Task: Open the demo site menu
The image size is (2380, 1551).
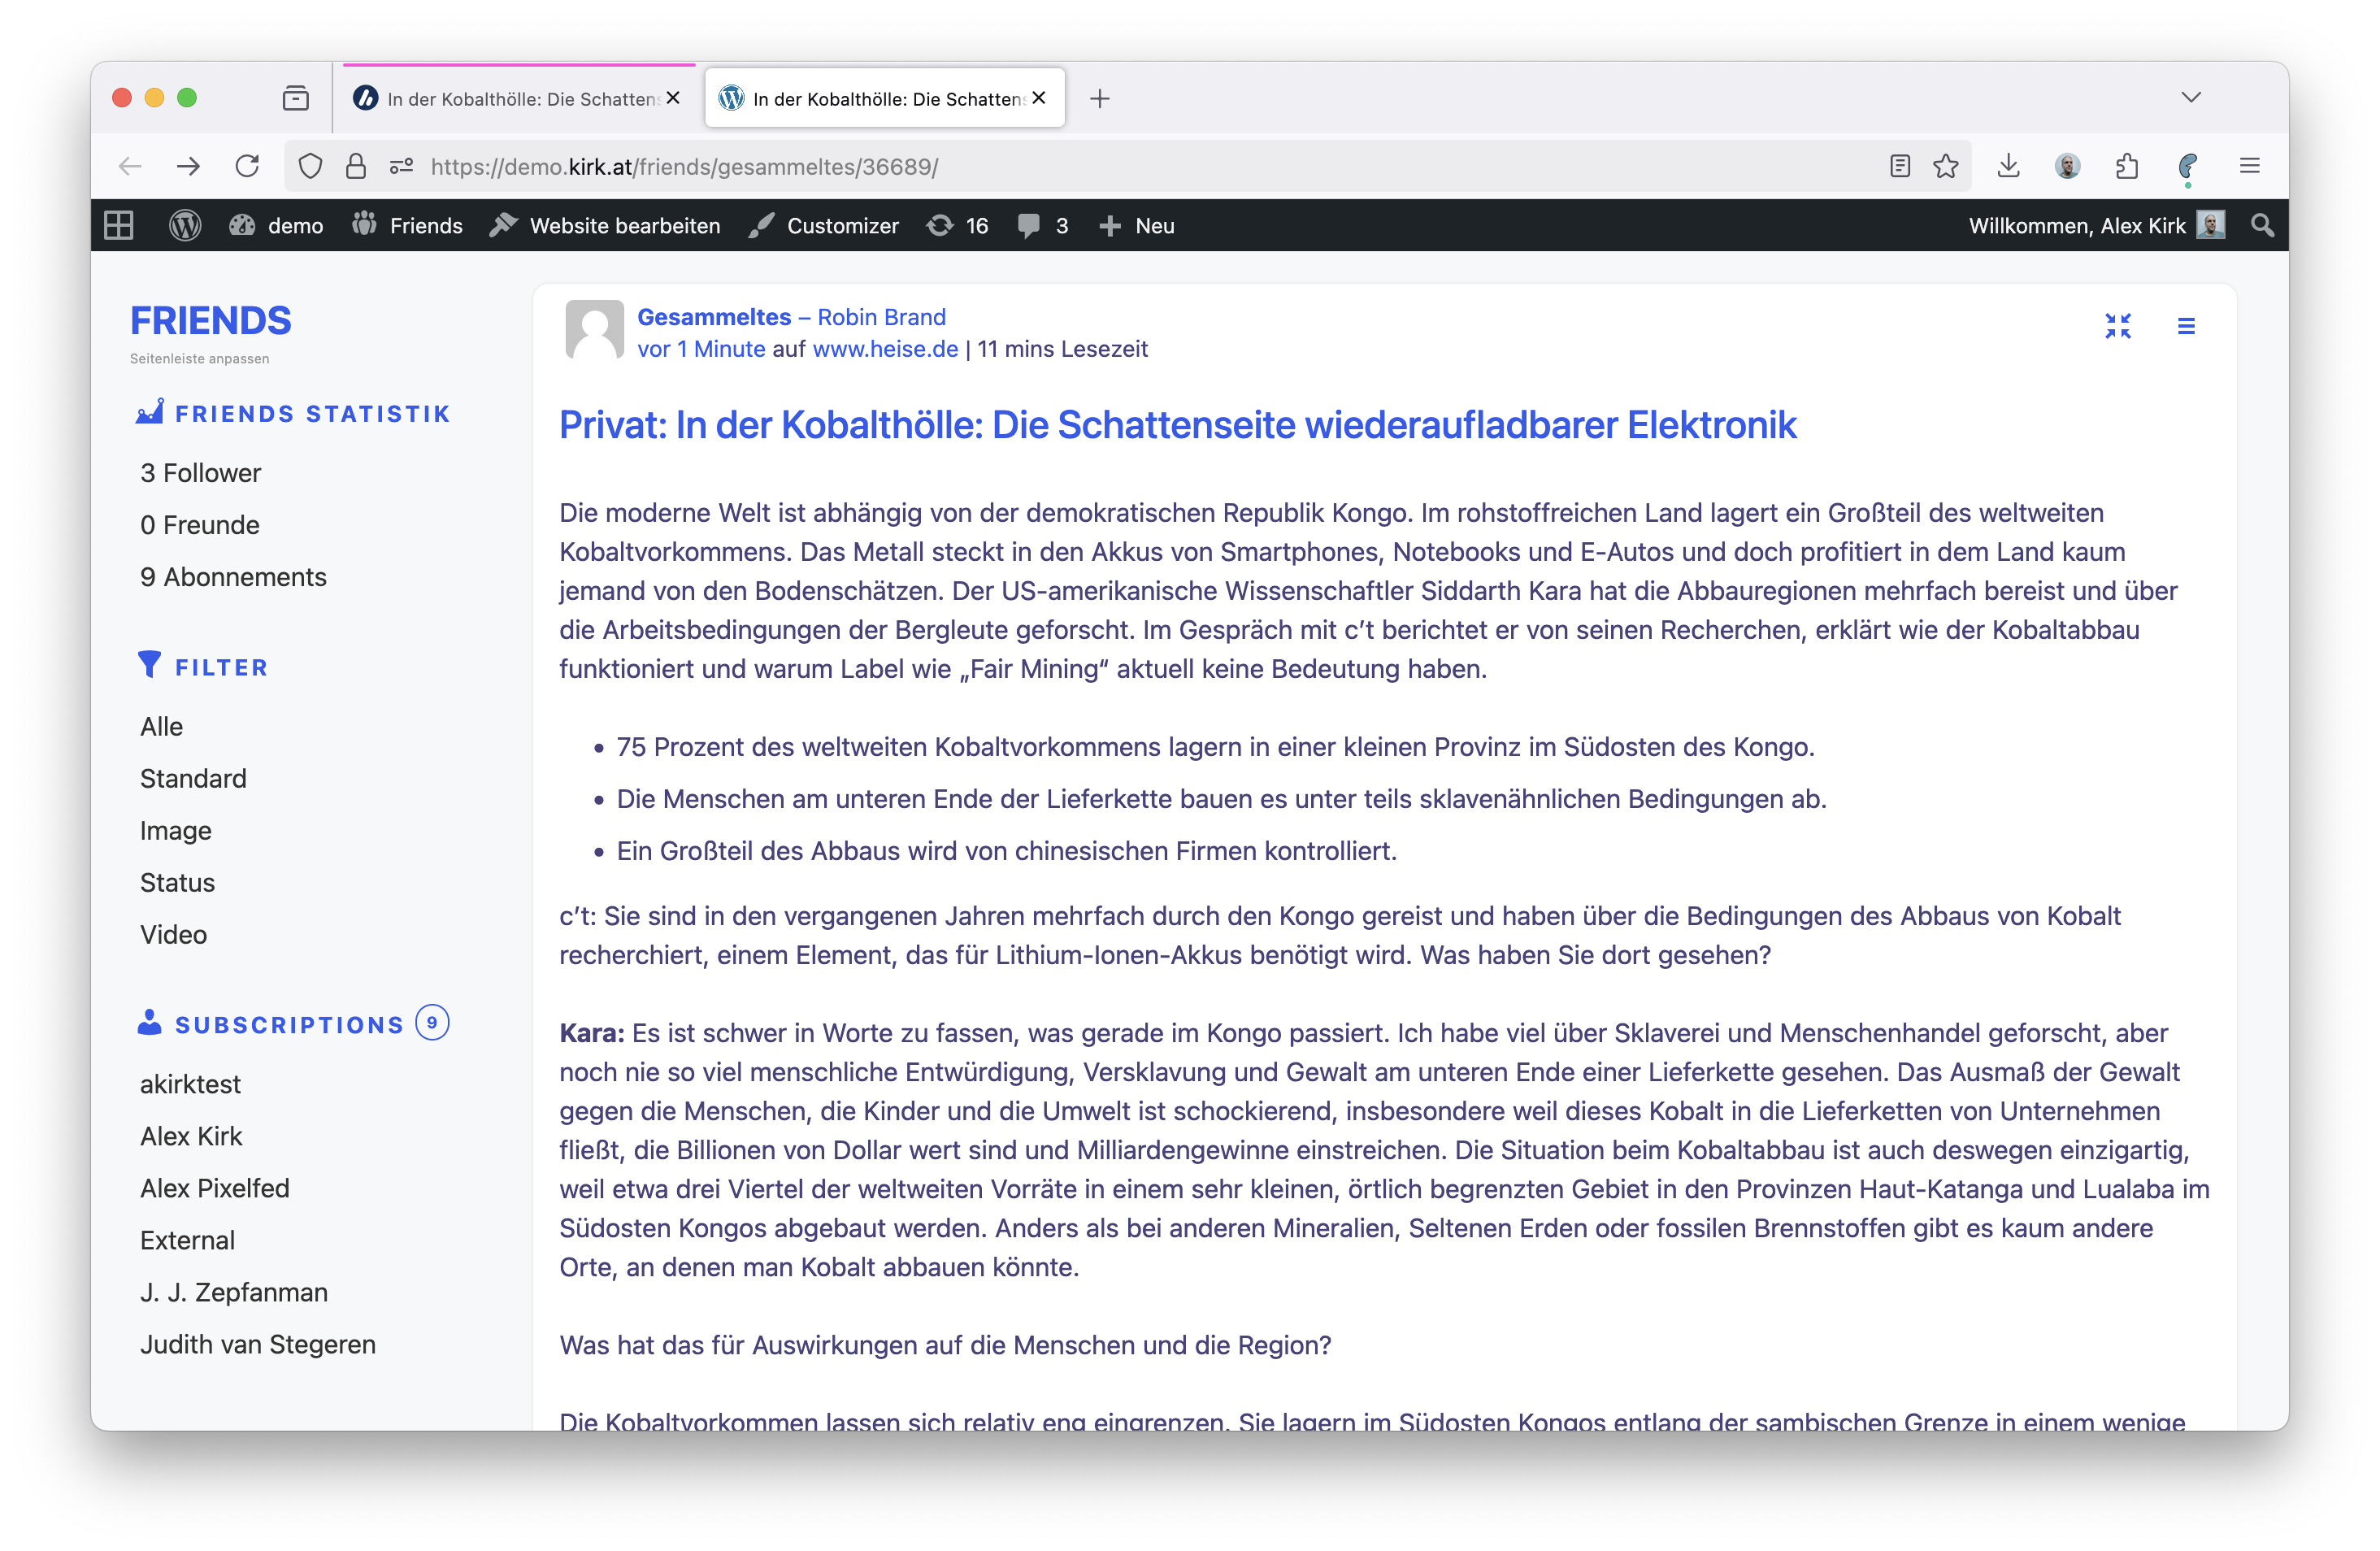Action: pos(276,225)
